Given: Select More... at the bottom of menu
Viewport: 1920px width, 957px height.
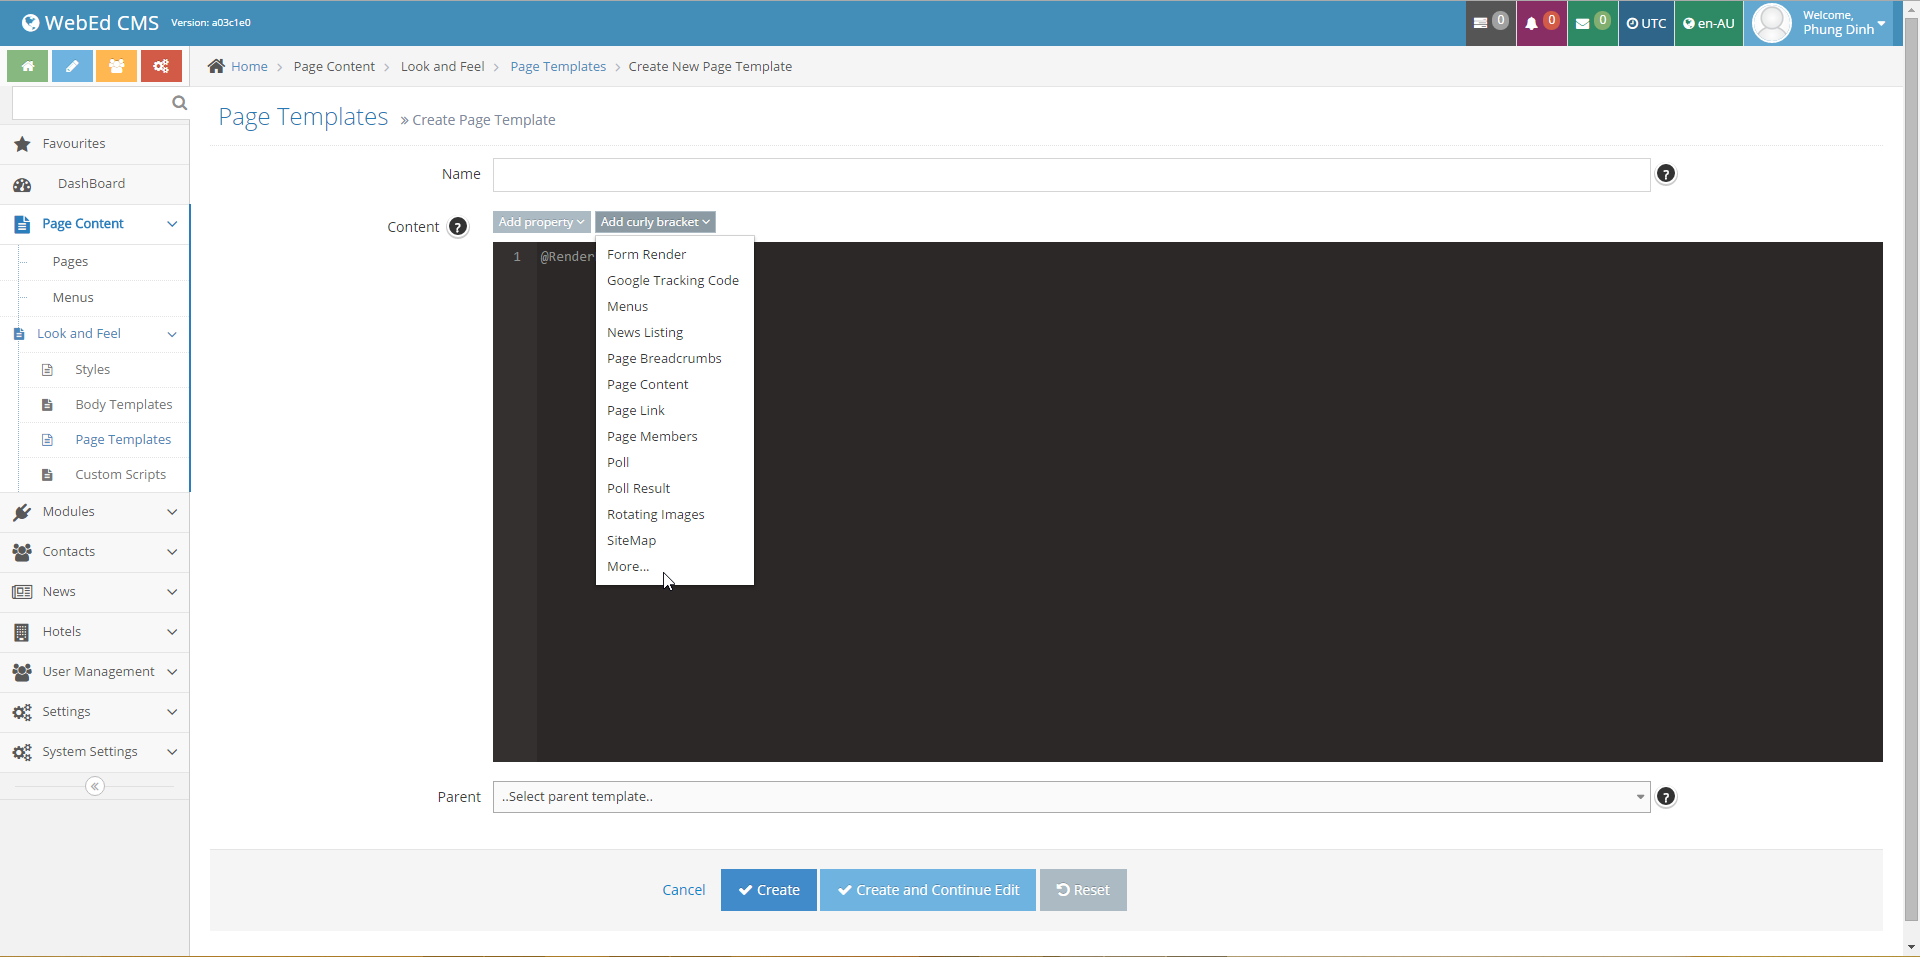Looking at the screenshot, I should pos(627,567).
